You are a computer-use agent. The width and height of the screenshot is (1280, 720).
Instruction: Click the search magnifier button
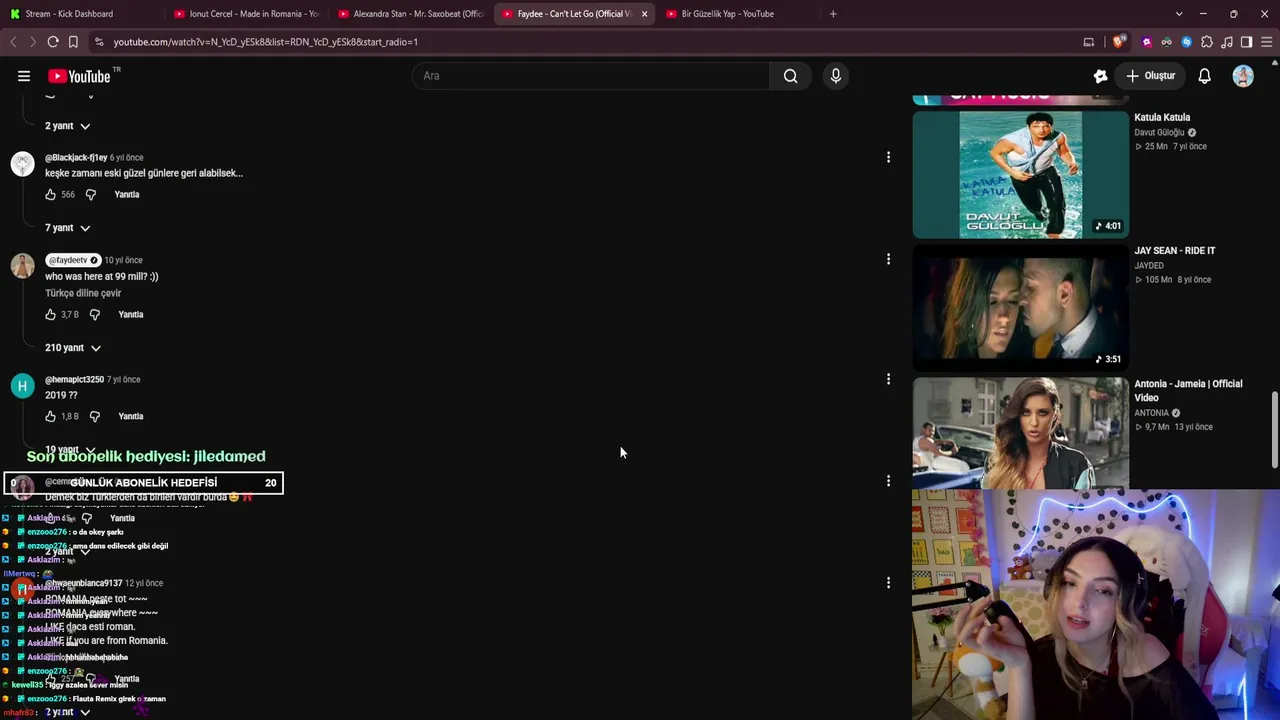click(x=790, y=76)
